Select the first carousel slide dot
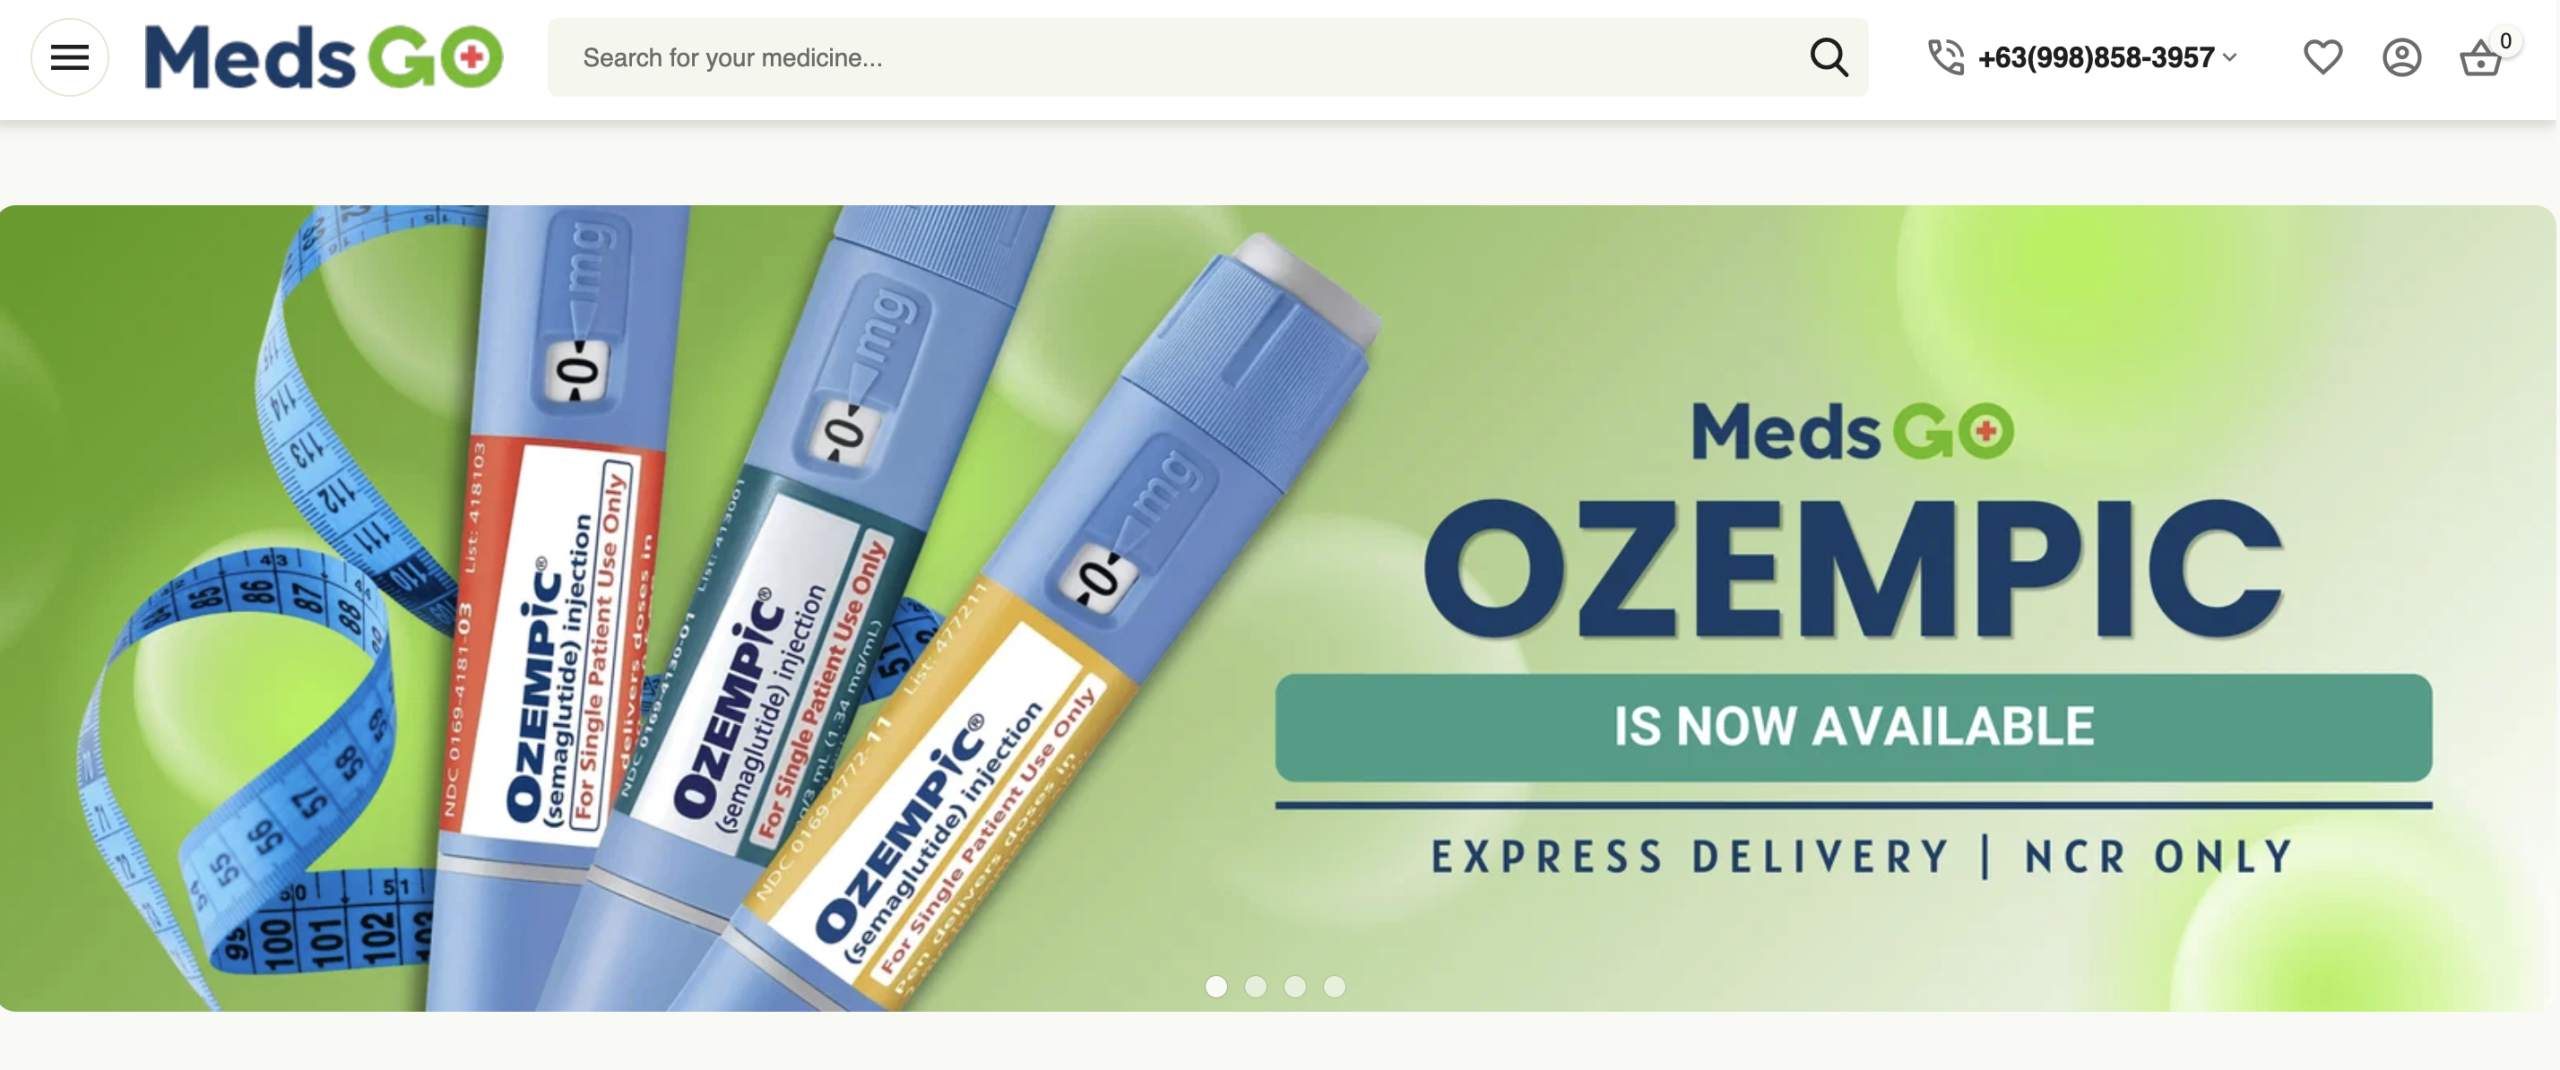This screenshot has height=1070, width=2560. point(1216,986)
